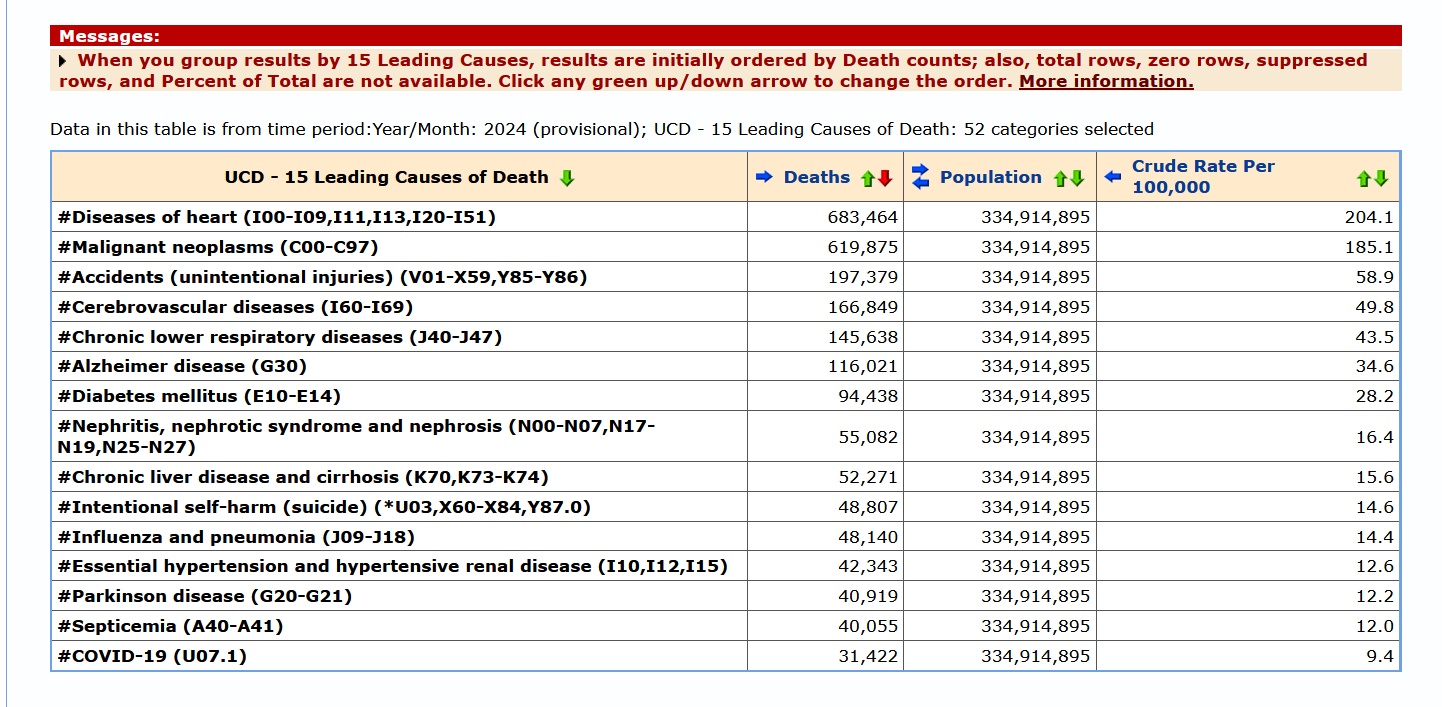Open the More information link
Screen dimensions: 1442x707
(x=1106, y=81)
